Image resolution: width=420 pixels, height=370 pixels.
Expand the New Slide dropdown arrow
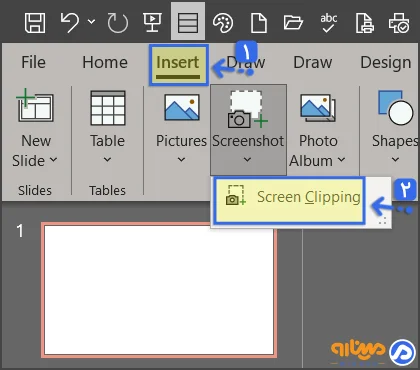coord(54,160)
